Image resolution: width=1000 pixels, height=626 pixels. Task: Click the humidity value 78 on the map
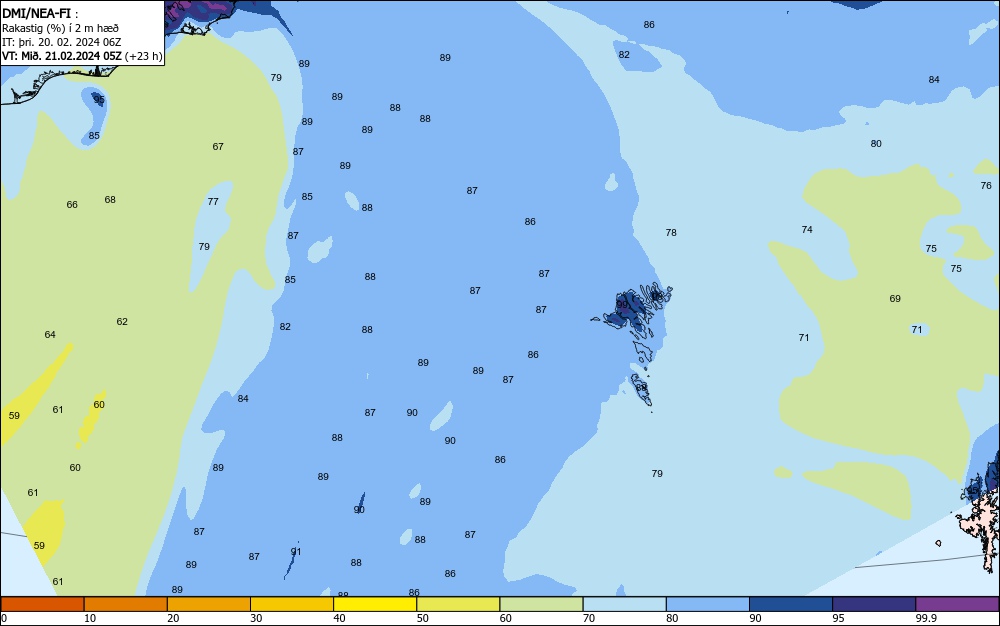(672, 233)
